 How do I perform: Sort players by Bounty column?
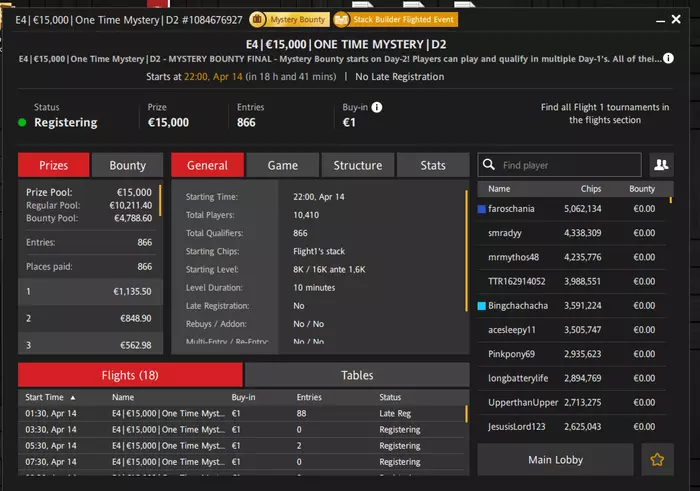tap(642, 189)
